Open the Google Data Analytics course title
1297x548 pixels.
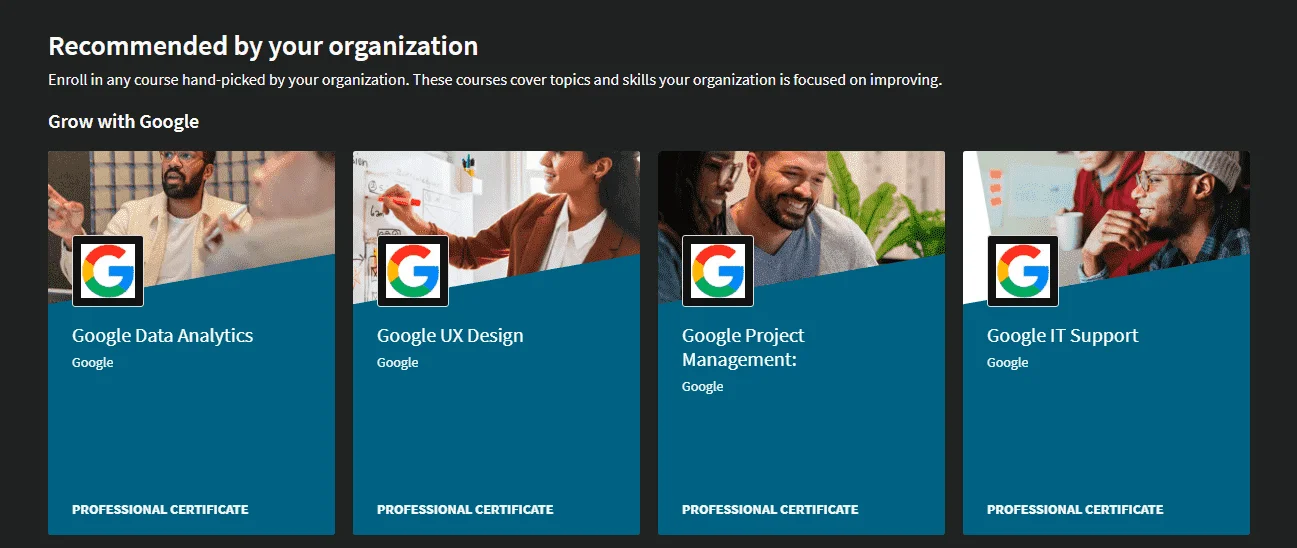click(x=162, y=336)
